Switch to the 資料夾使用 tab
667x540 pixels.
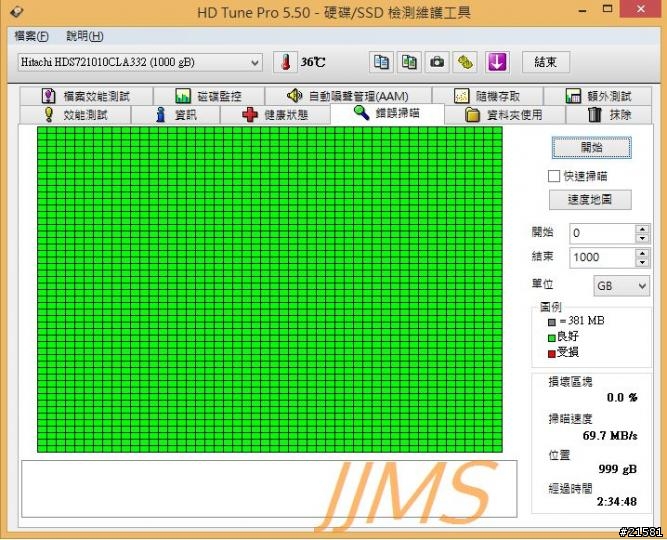click(x=505, y=114)
